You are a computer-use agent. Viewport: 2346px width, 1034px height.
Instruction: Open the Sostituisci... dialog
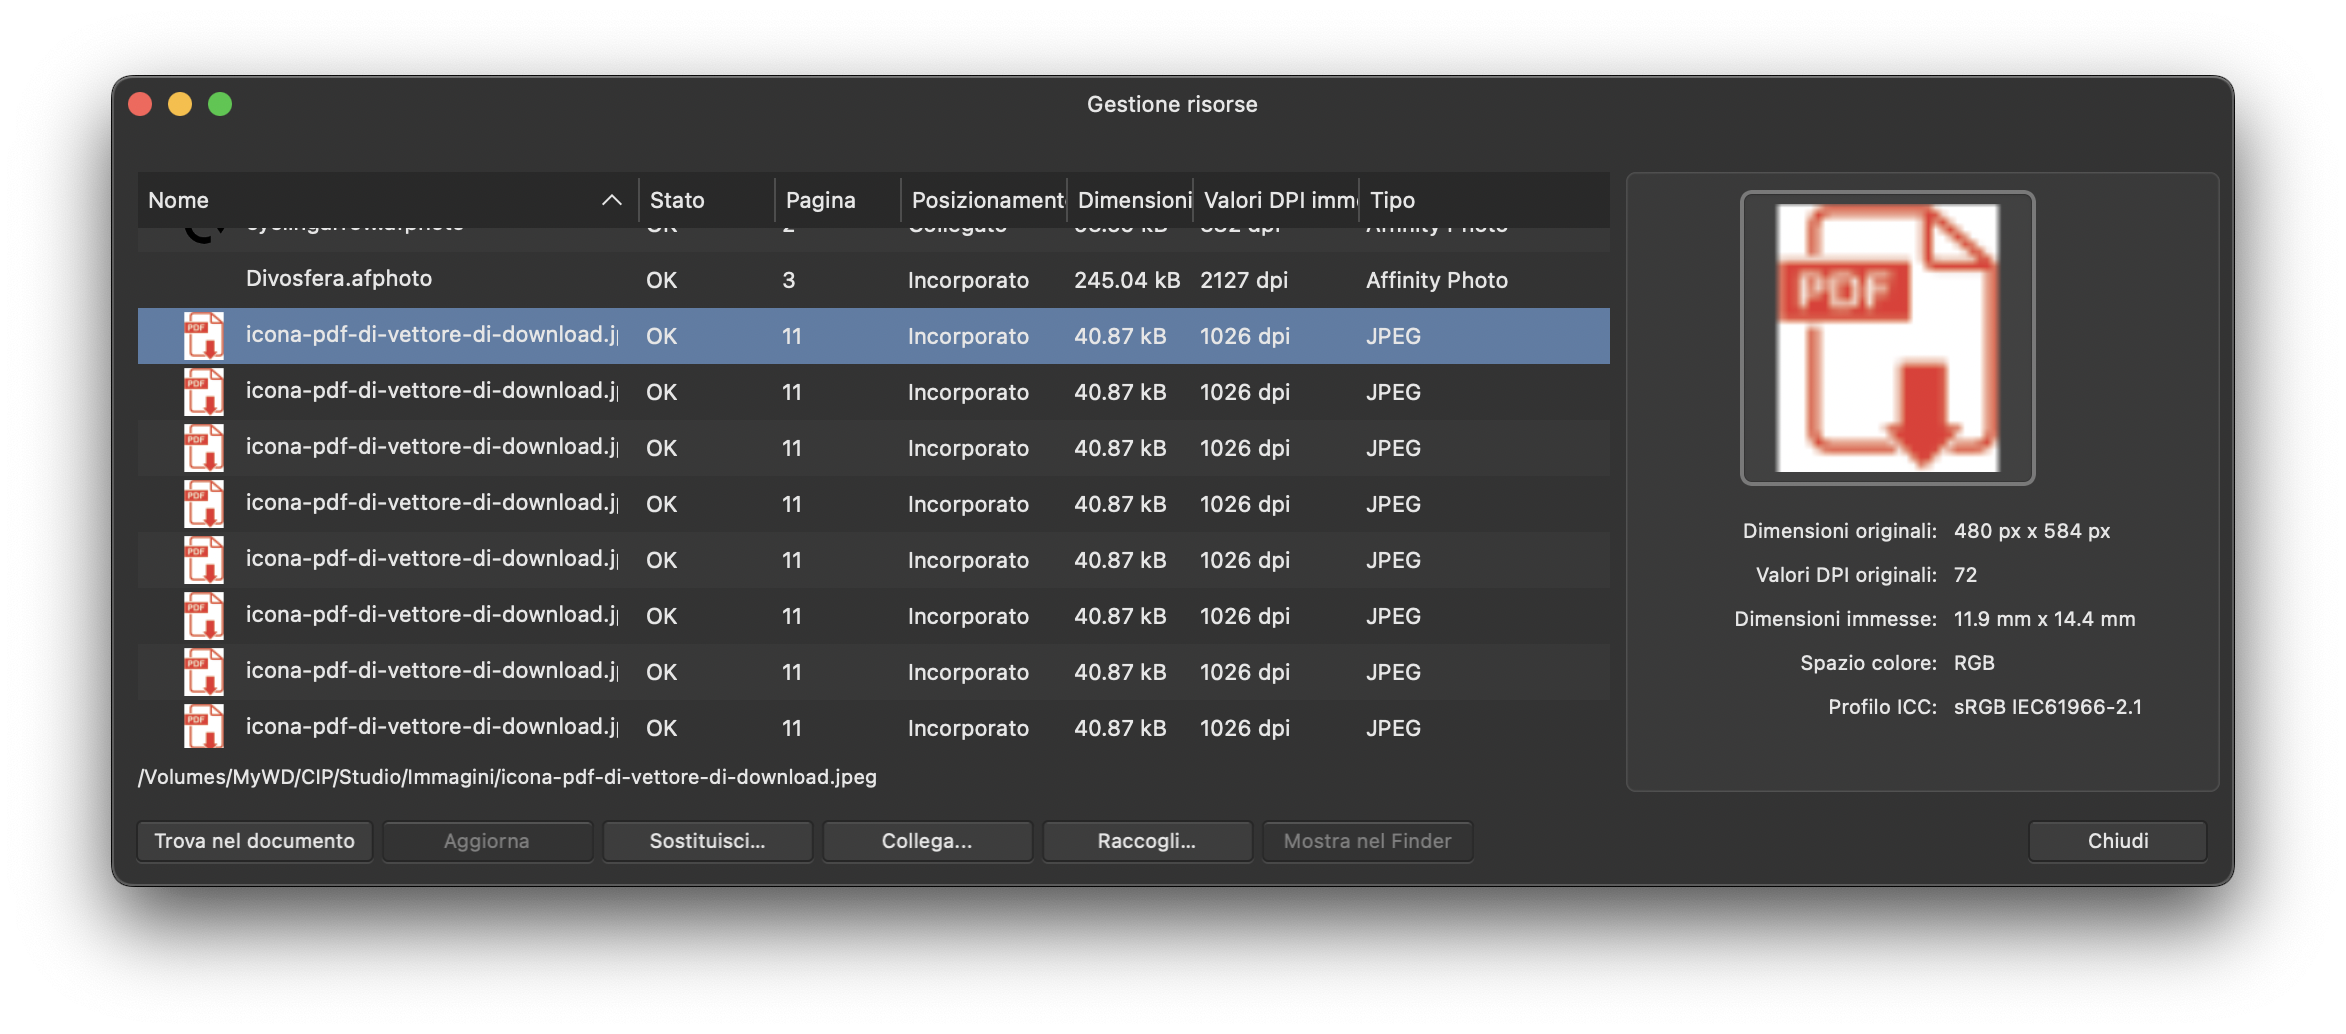tap(707, 841)
